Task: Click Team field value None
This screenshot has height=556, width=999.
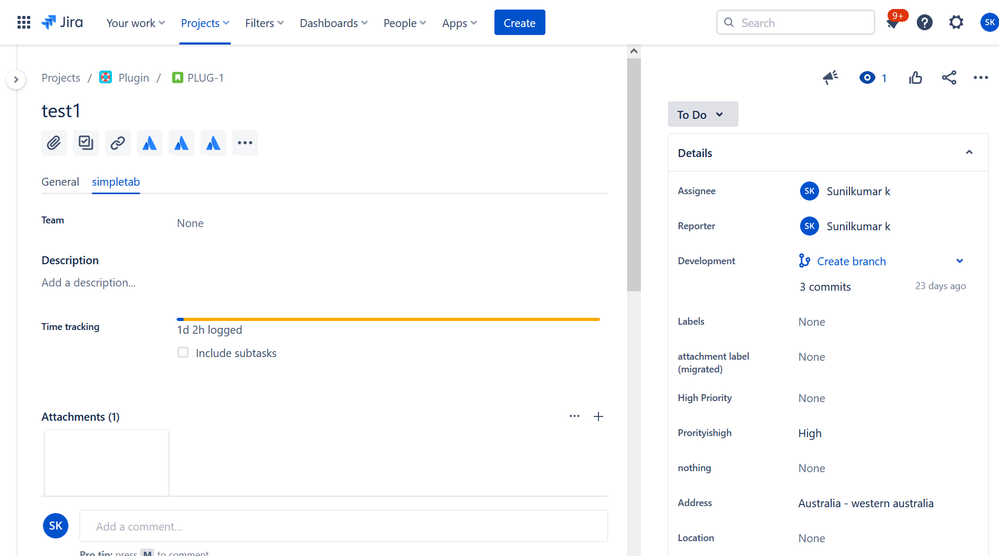Action: pos(190,223)
